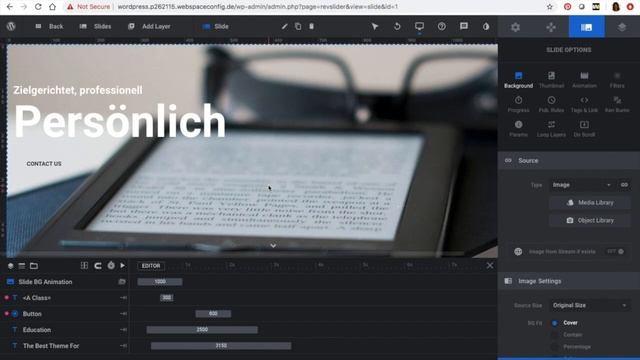Toggle the contrast half-circle icon
This screenshot has width=640, height=360.
(486, 27)
